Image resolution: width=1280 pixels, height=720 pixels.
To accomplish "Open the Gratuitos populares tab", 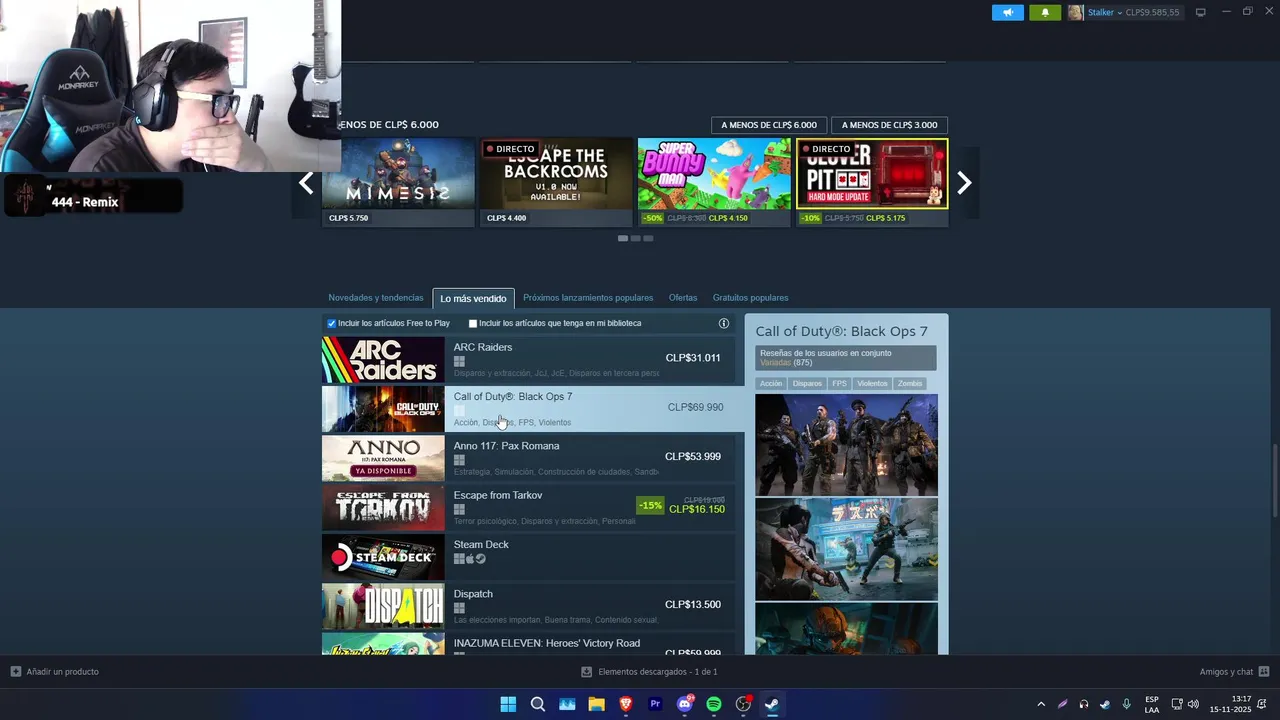I will point(750,298).
